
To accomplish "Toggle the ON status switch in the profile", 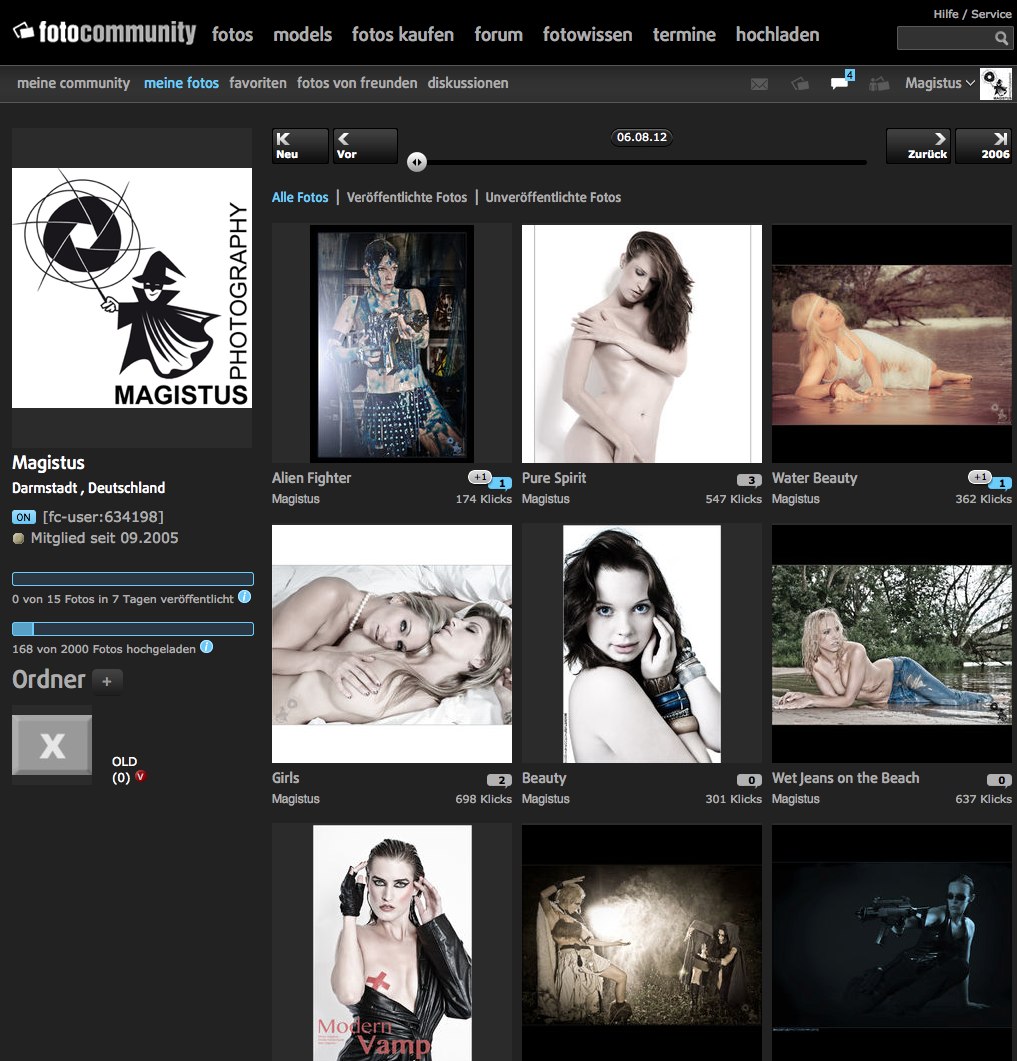I will pyautogui.click(x=23, y=517).
